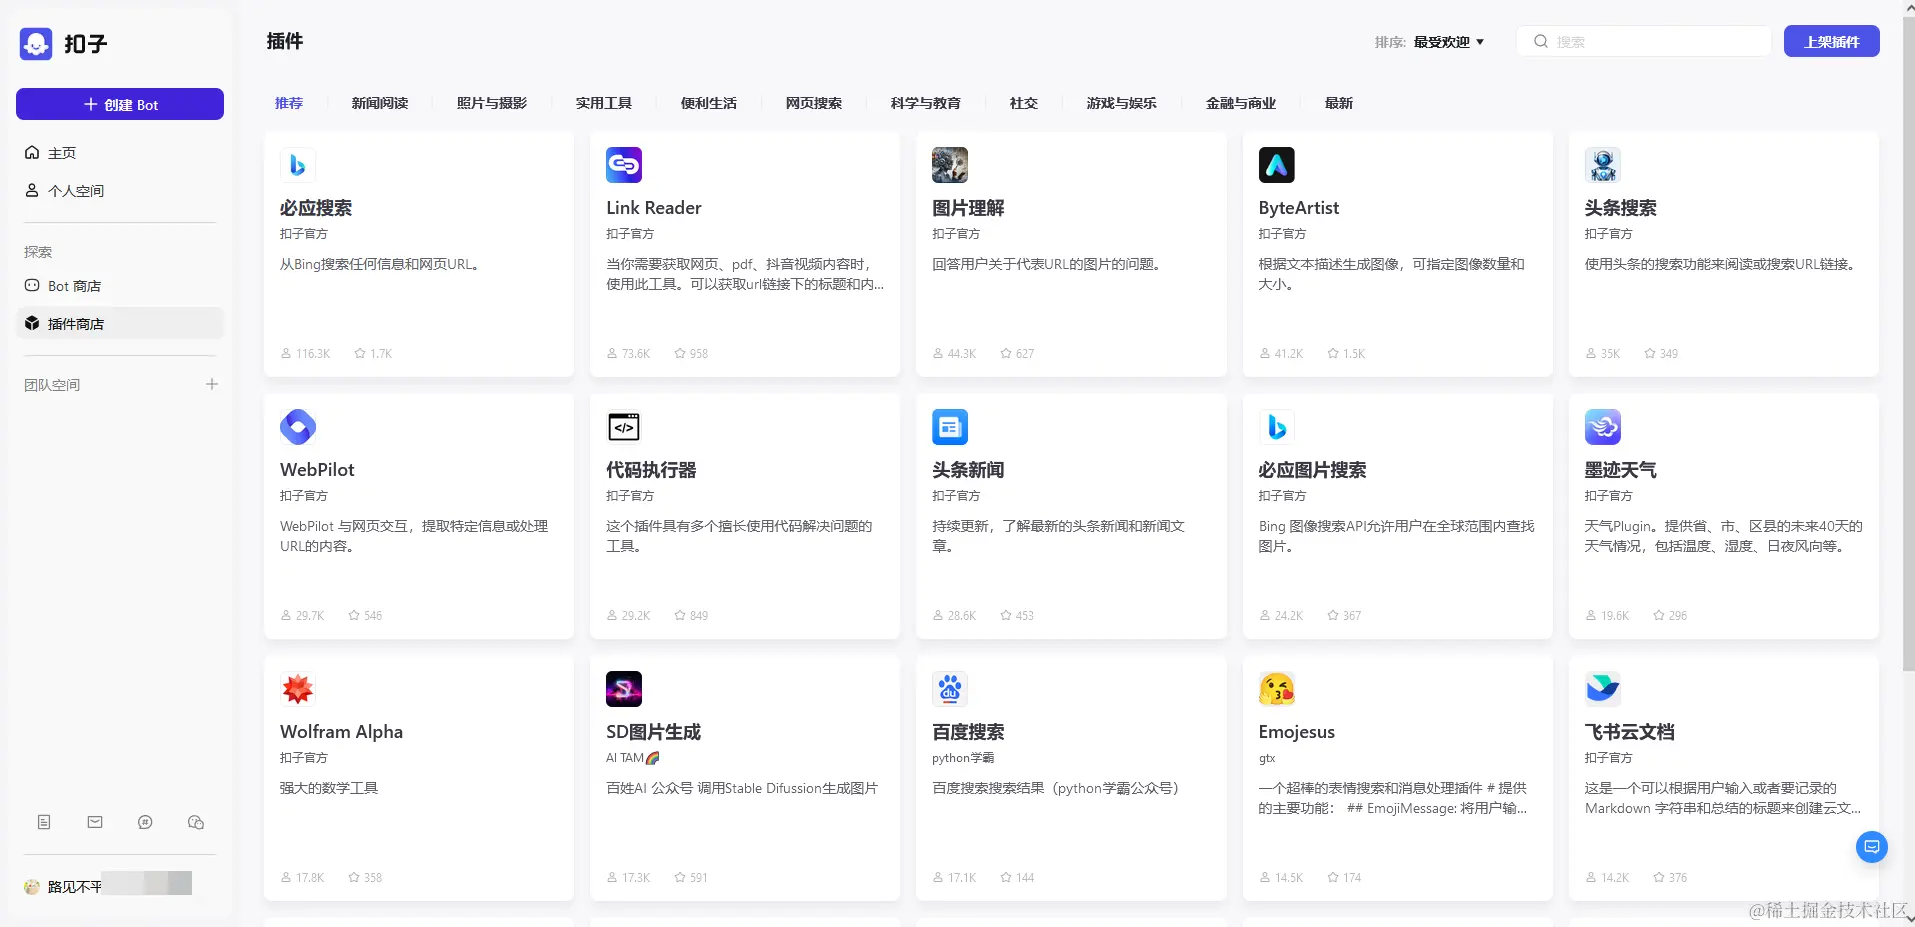Open the floating blue feedback chat button
This screenshot has width=1915, height=927.
(1872, 847)
